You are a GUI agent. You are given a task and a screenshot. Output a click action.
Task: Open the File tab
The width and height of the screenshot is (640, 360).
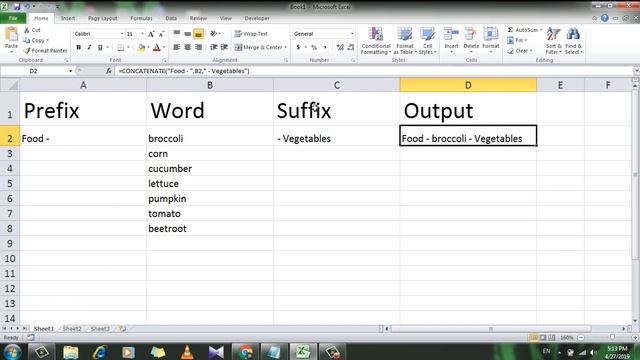pyautogui.click(x=13, y=18)
